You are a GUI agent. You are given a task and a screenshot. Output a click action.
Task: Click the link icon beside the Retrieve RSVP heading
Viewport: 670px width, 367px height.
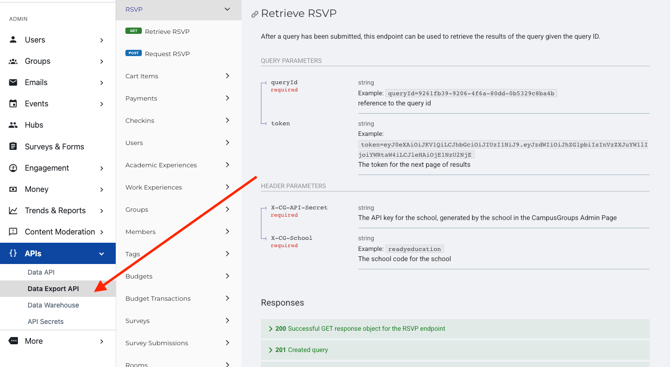click(255, 14)
